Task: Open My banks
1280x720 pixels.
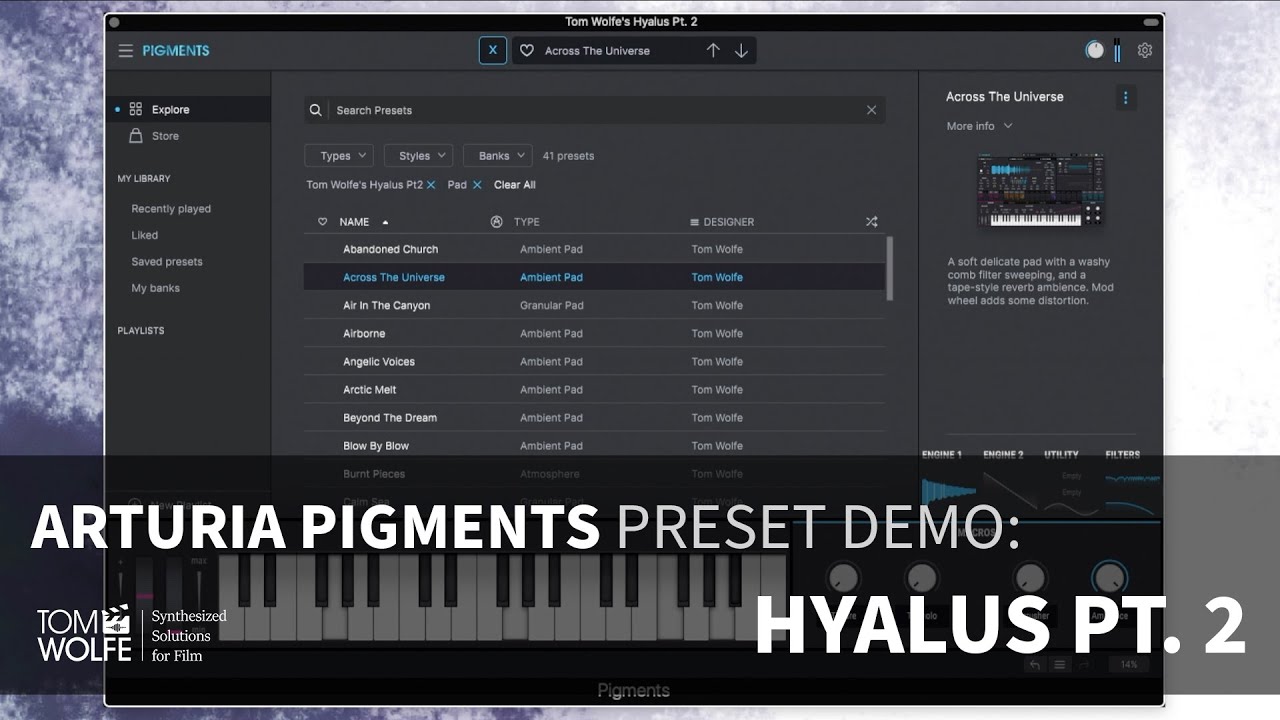Action: coord(156,288)
